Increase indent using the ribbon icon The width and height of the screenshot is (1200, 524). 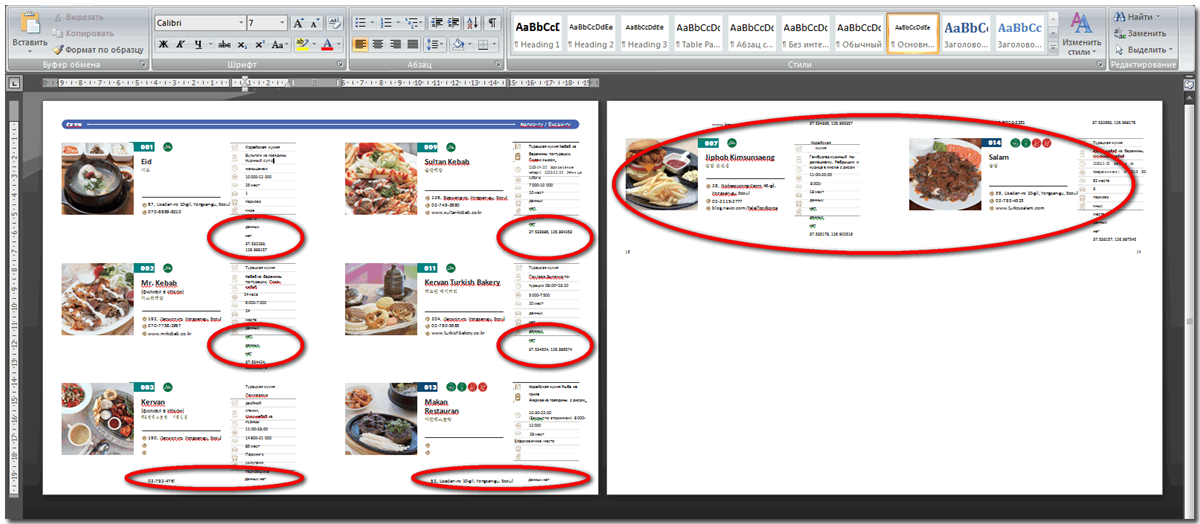tap(455, 22)
